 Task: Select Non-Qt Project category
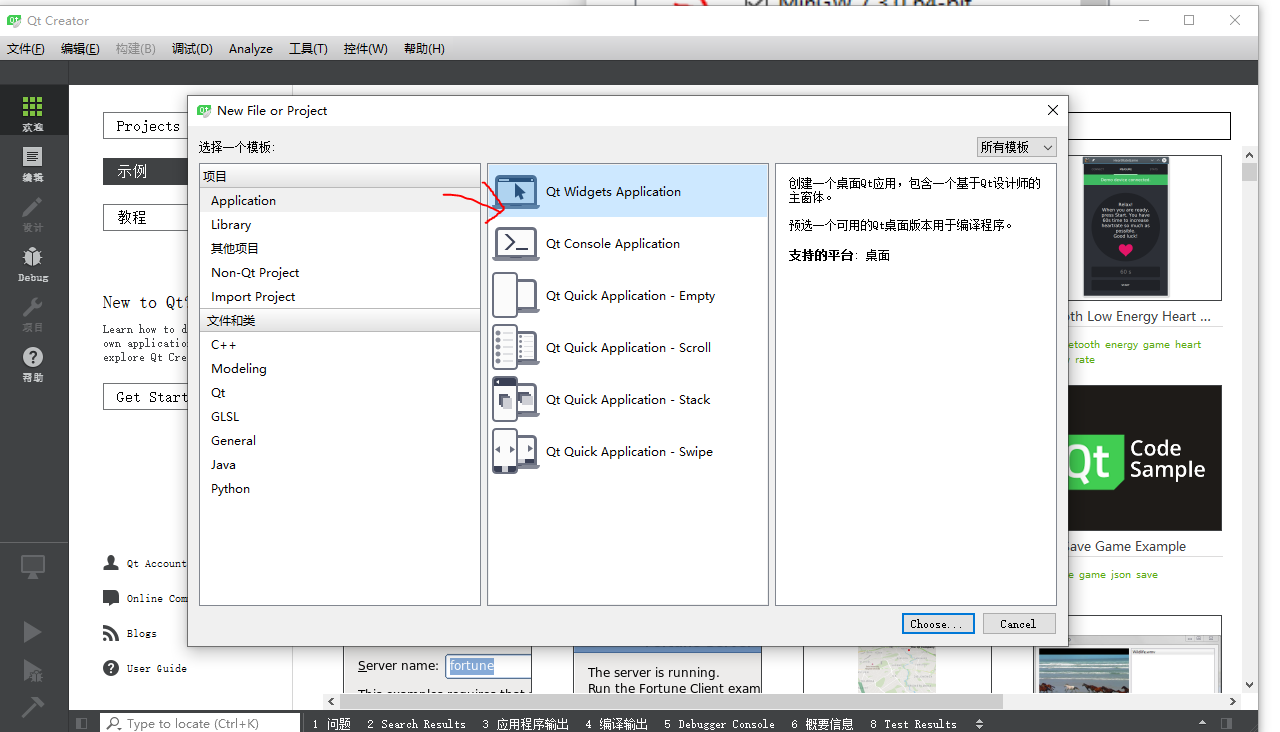coord(340,272)
